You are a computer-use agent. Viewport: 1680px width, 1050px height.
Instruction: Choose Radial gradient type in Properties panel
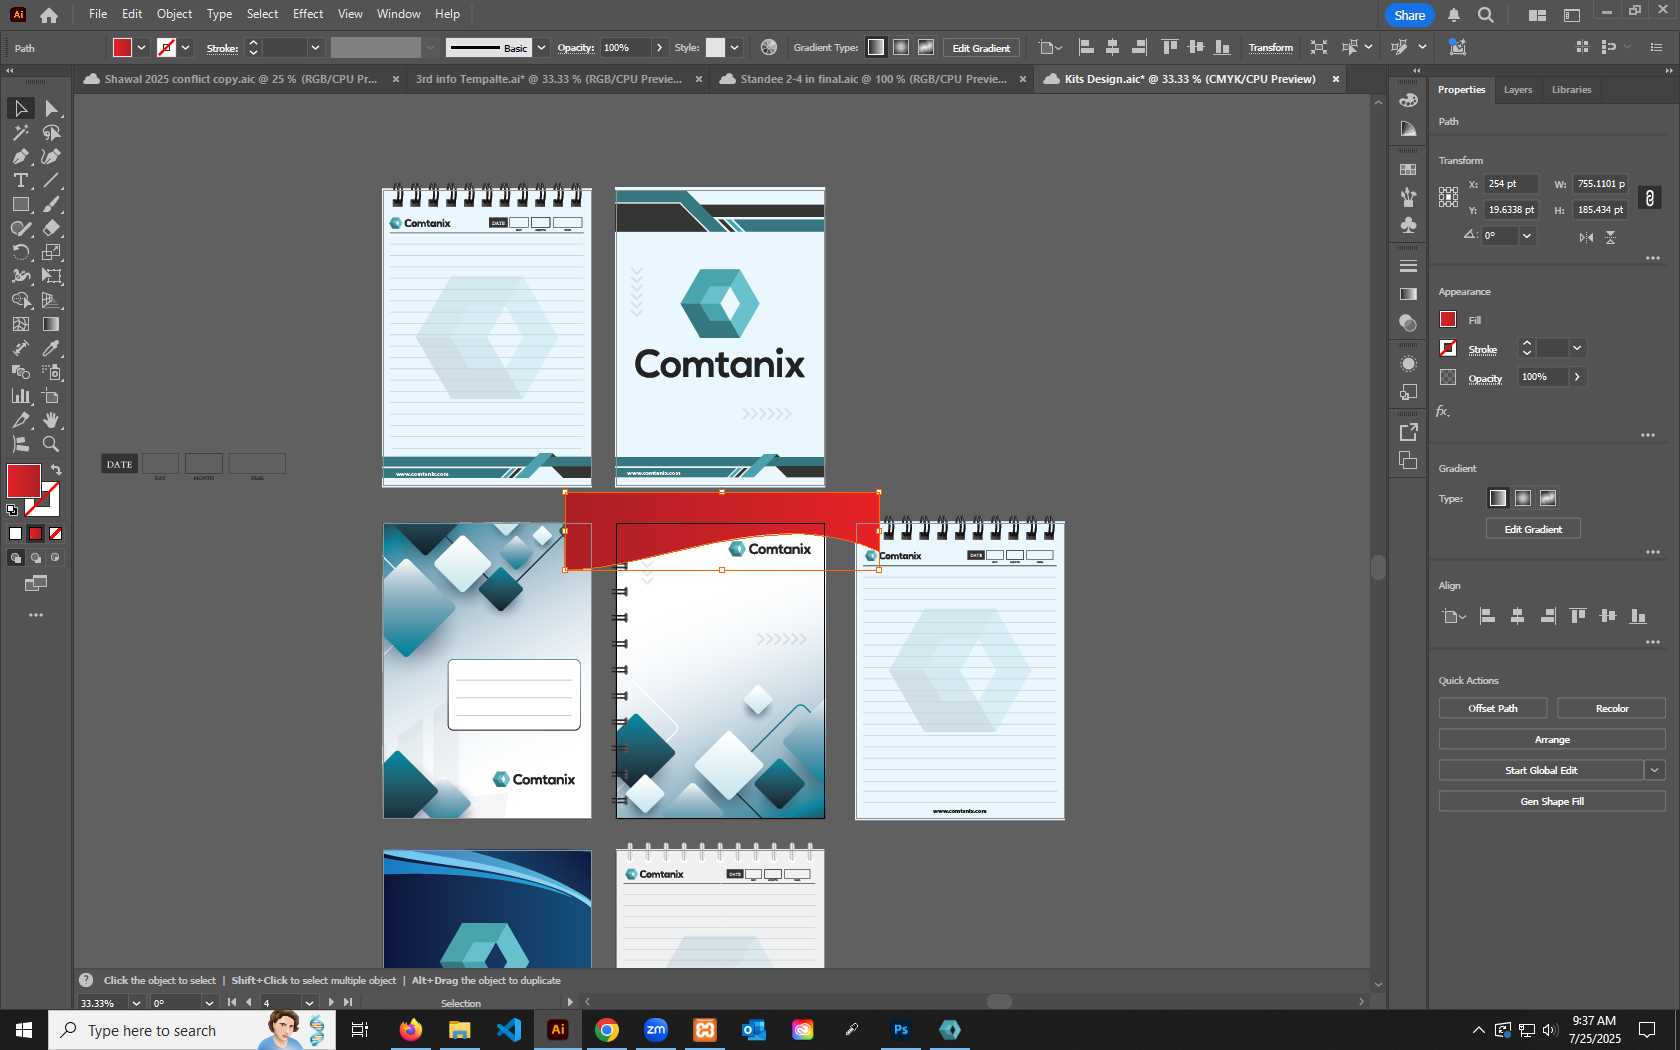coord(1522,498)
